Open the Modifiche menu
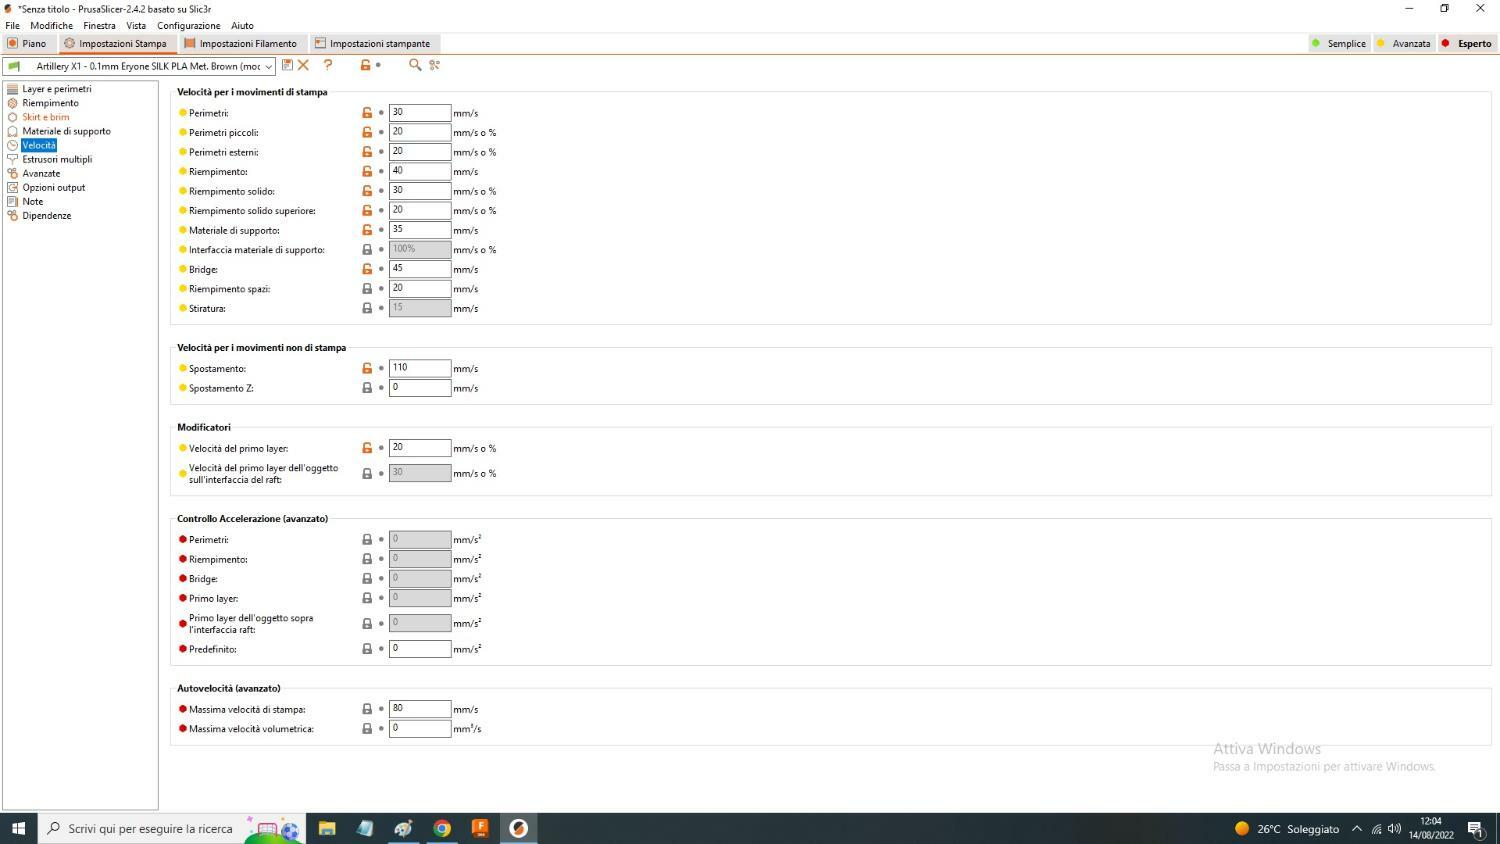The width and height of the screenshot is (1500, 844). 51,25
